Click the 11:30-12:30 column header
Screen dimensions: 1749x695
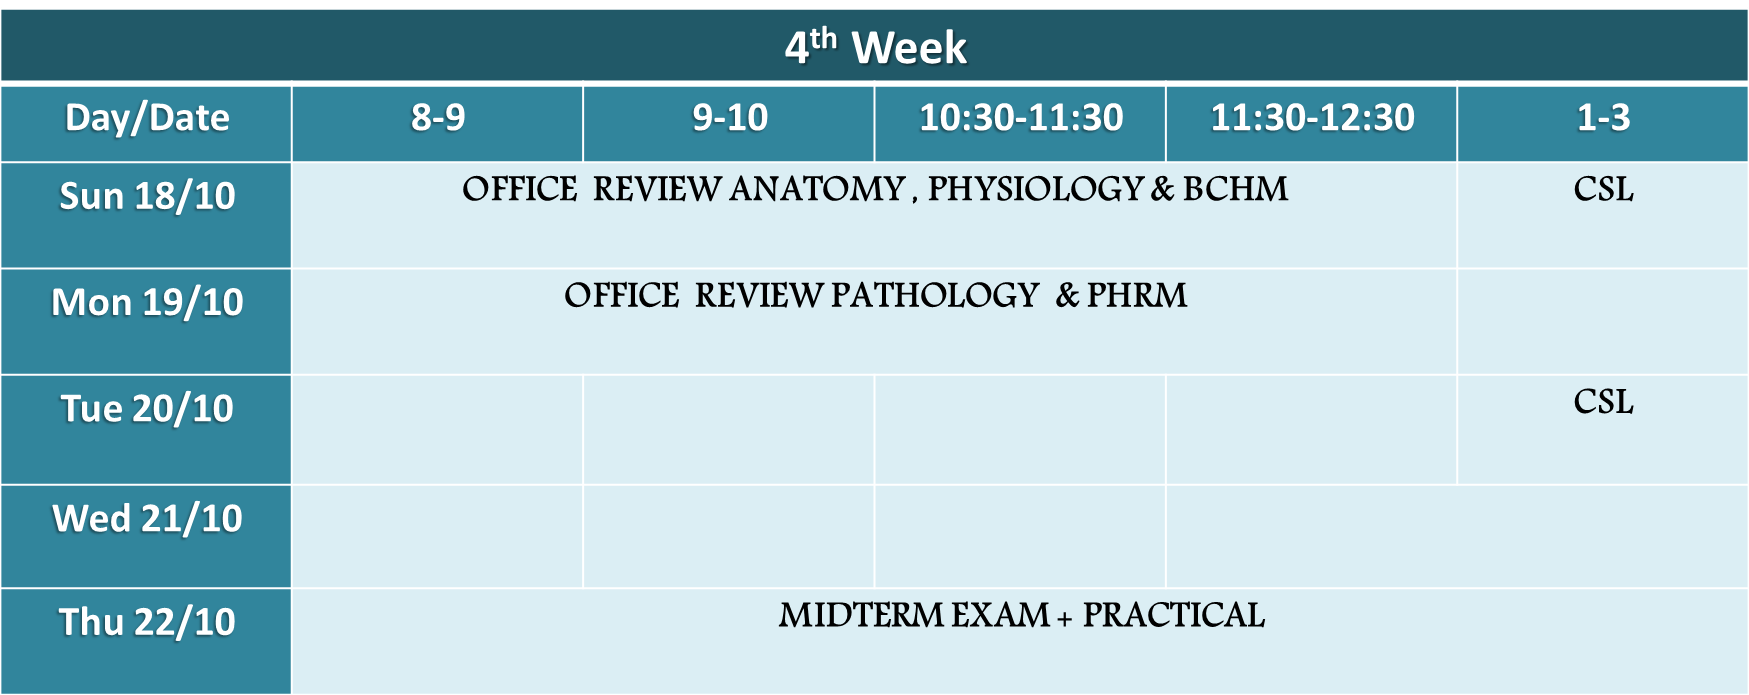(1312, 123)
